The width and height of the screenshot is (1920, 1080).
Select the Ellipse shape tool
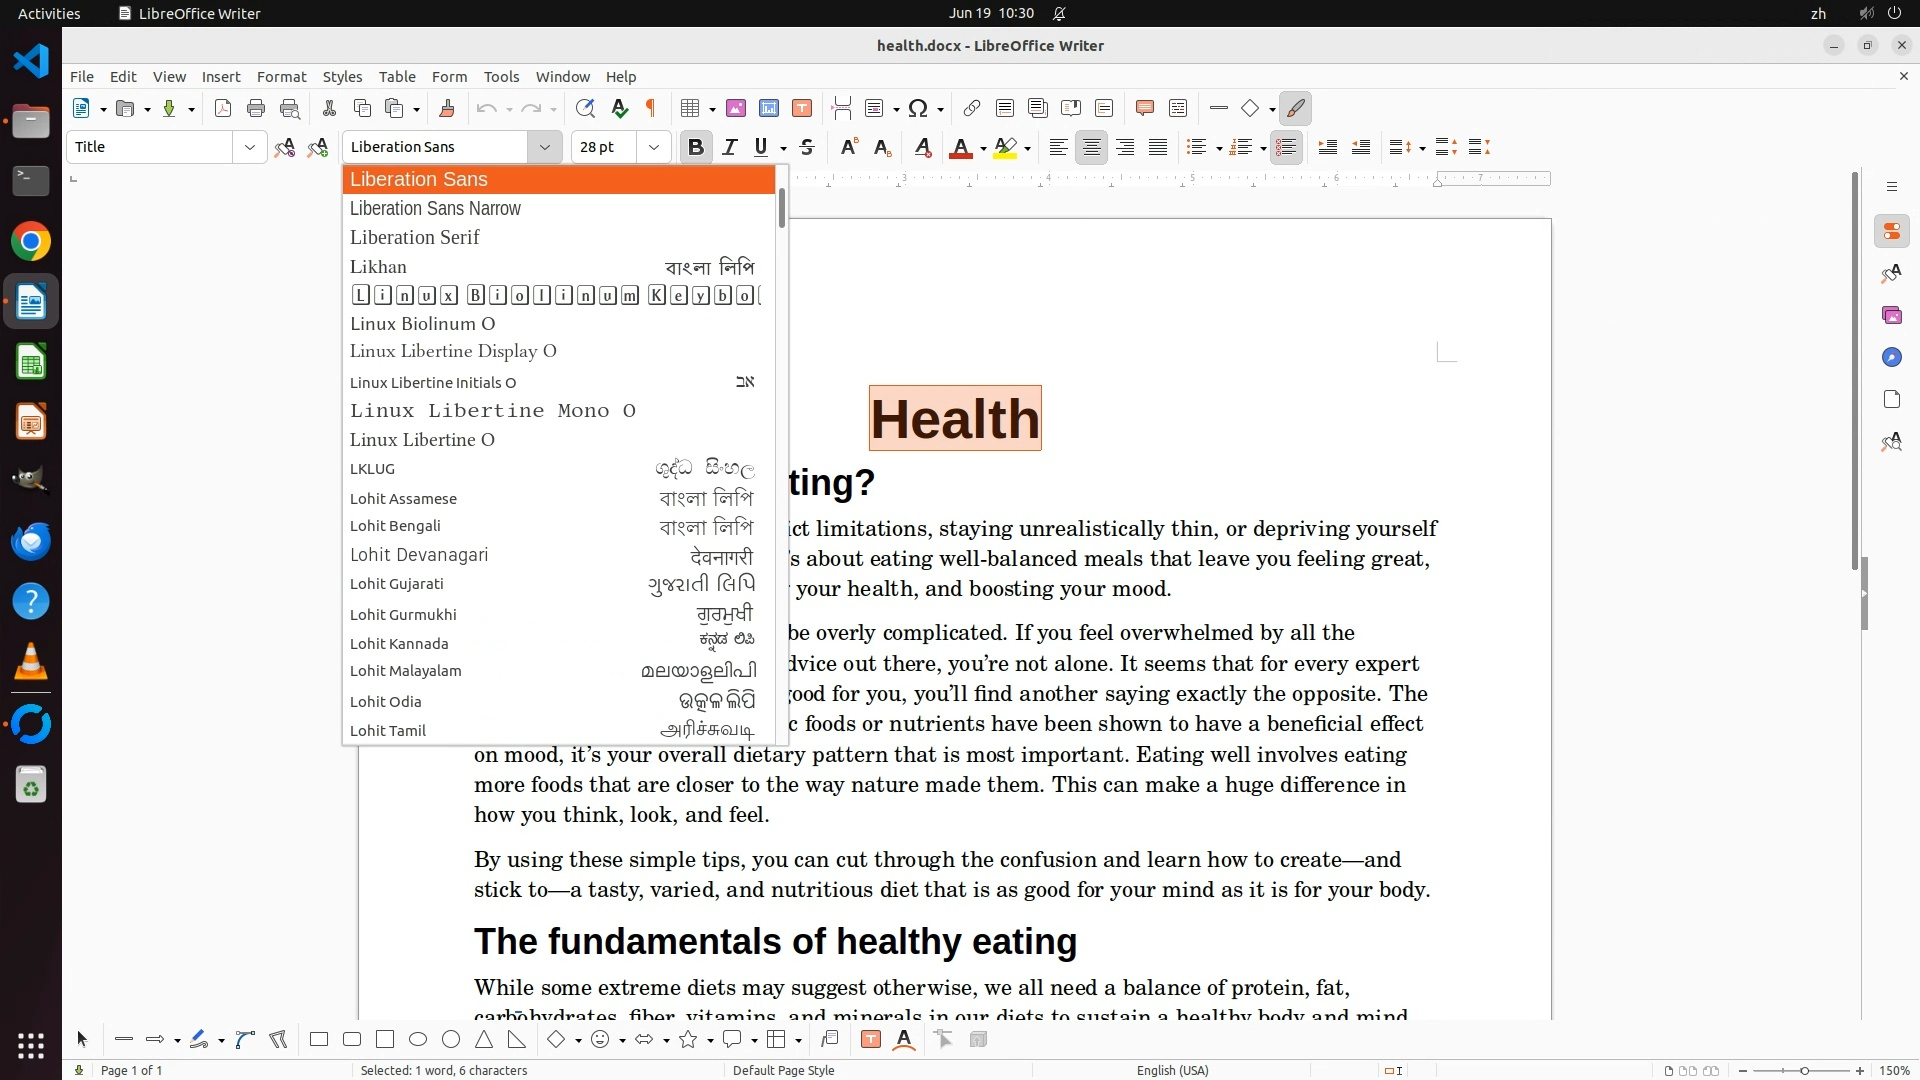pos(418,1040)
